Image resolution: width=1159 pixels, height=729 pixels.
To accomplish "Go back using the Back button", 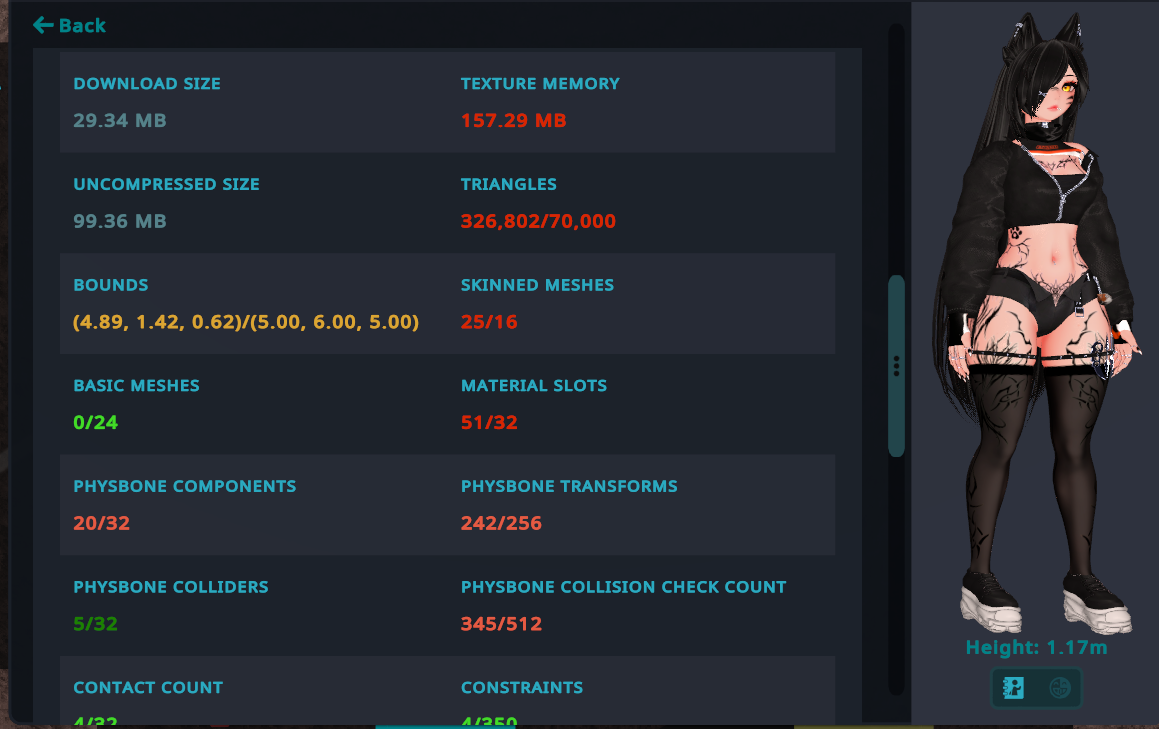I will [69, 26].
